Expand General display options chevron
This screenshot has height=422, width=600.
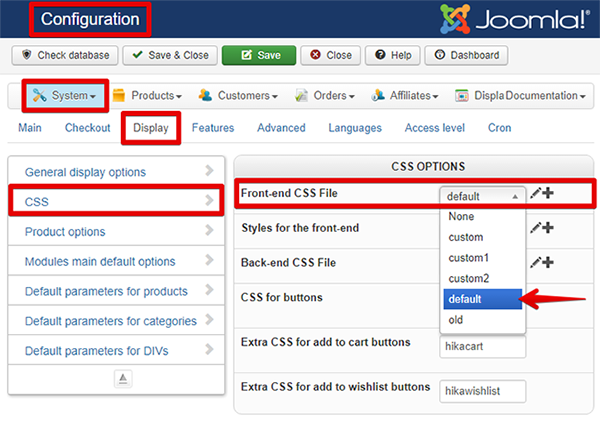209,171
